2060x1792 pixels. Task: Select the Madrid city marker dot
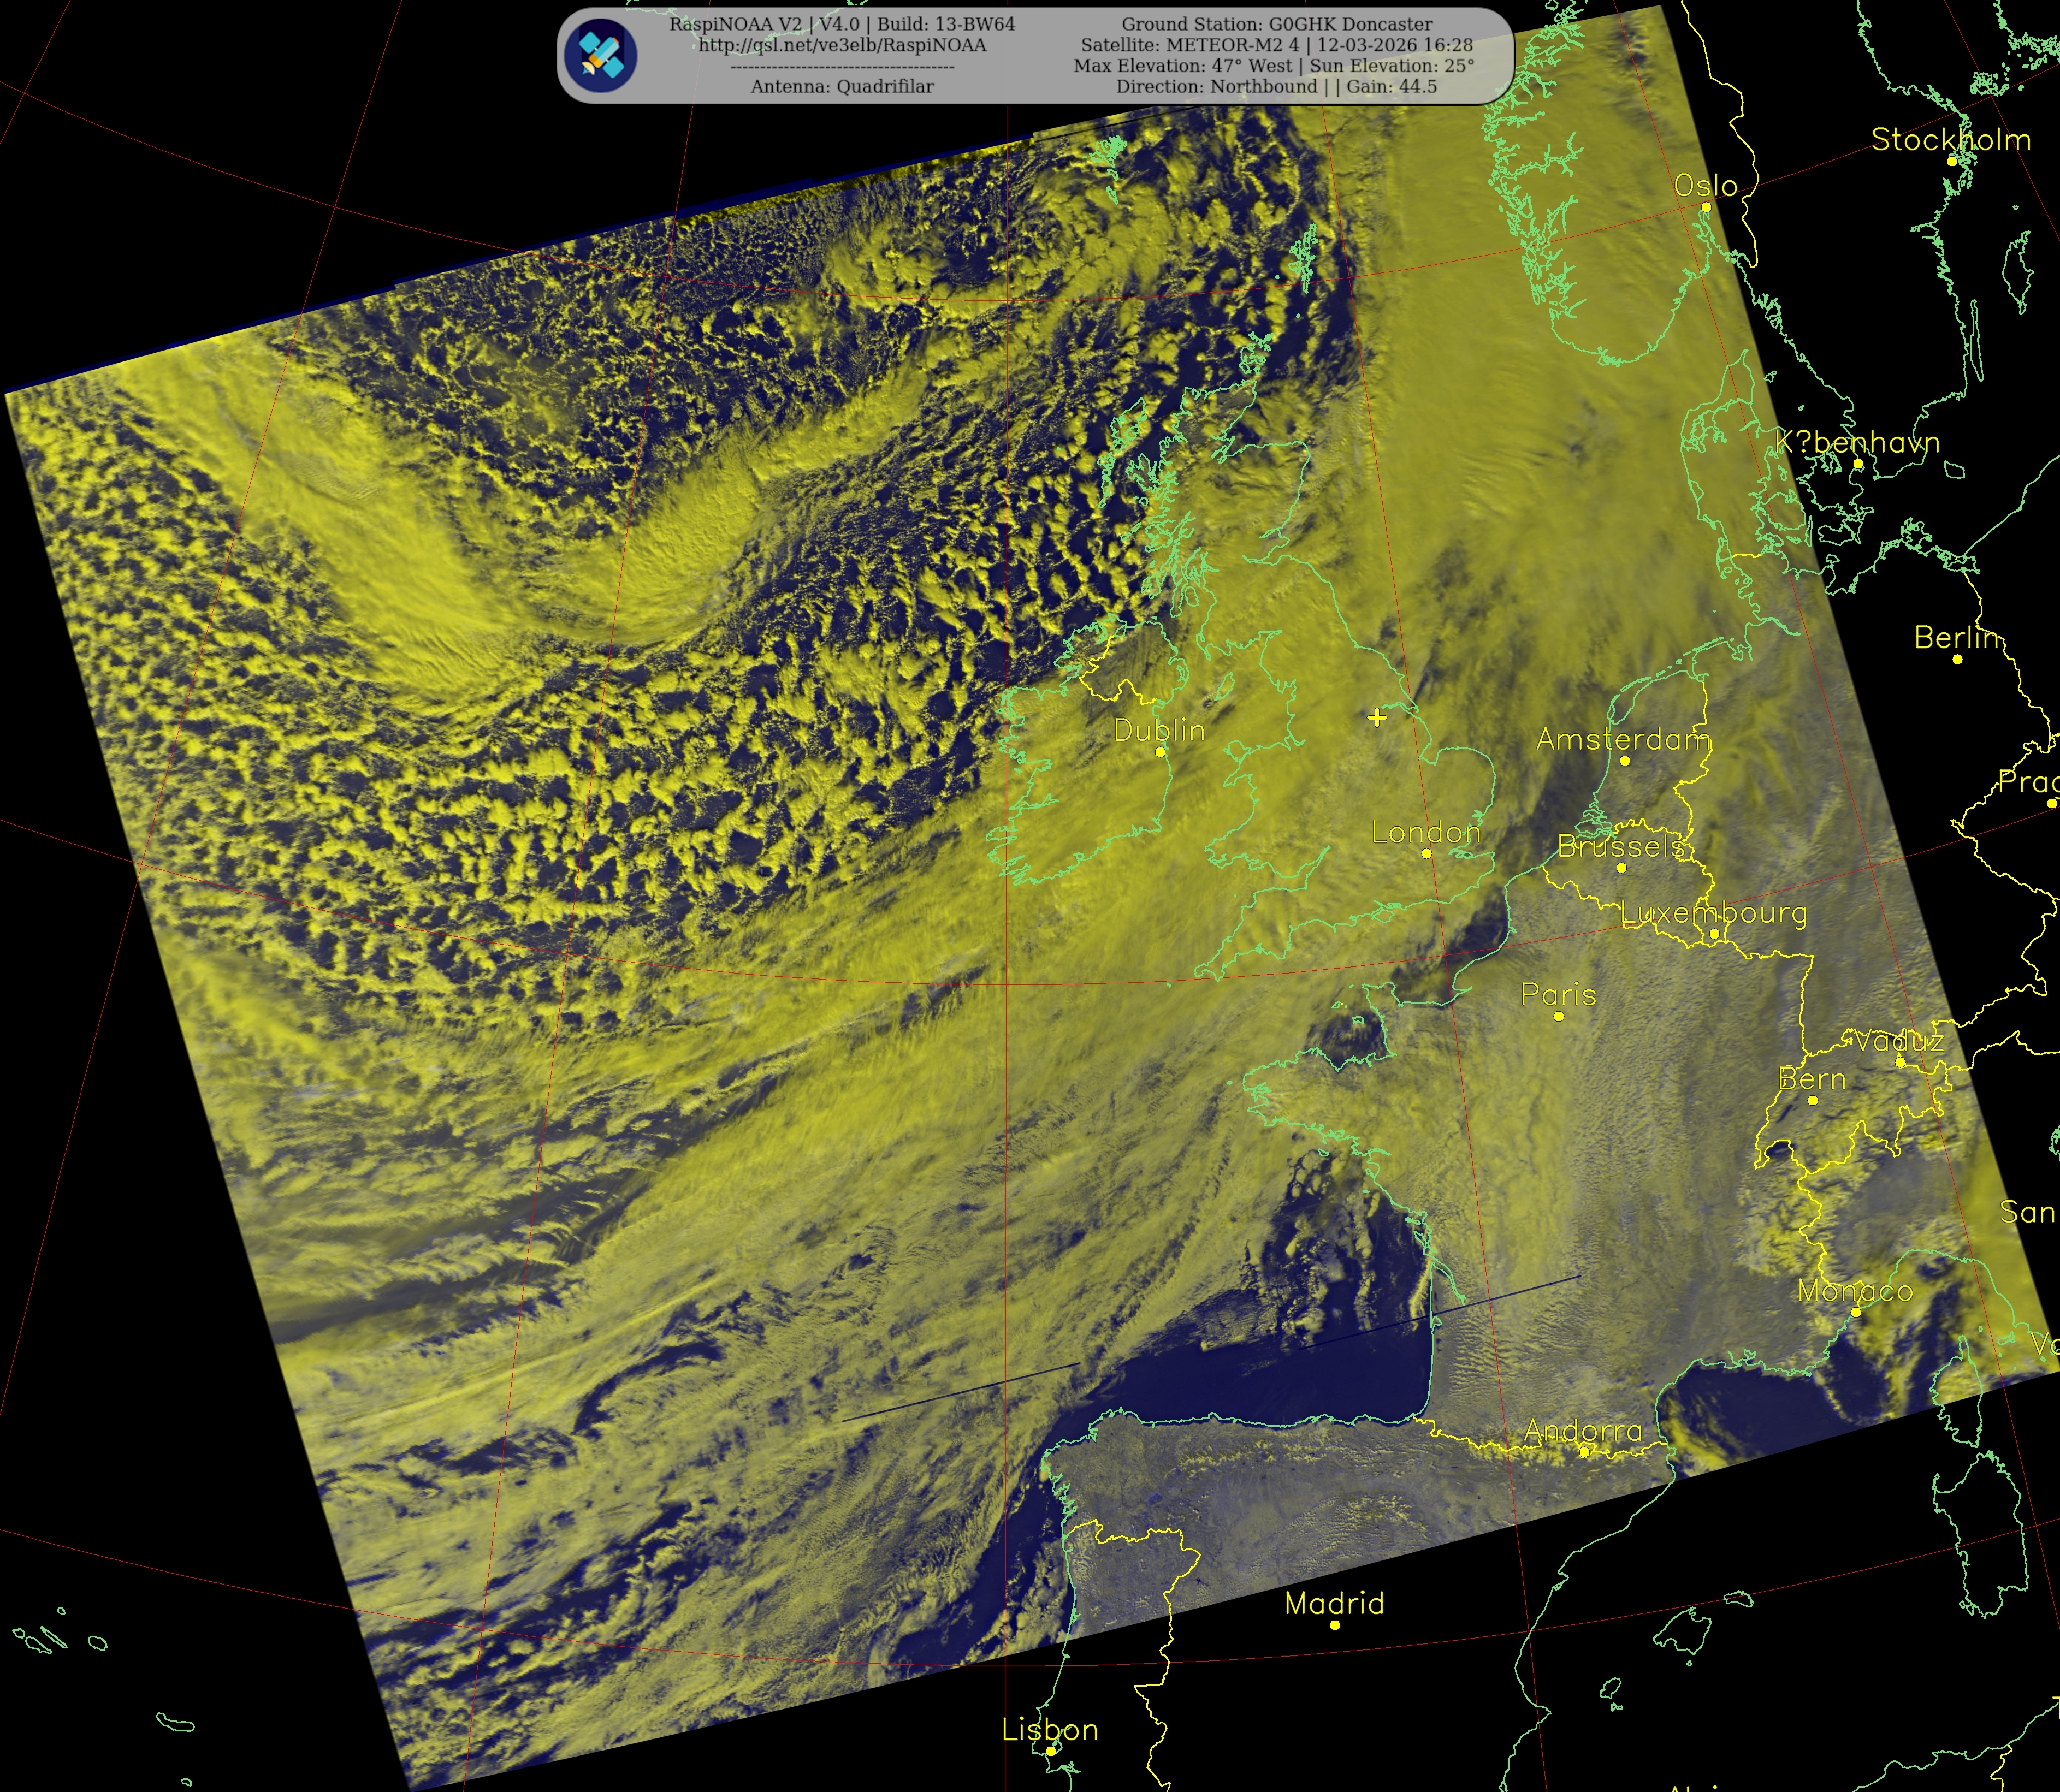(1334, 1625)
